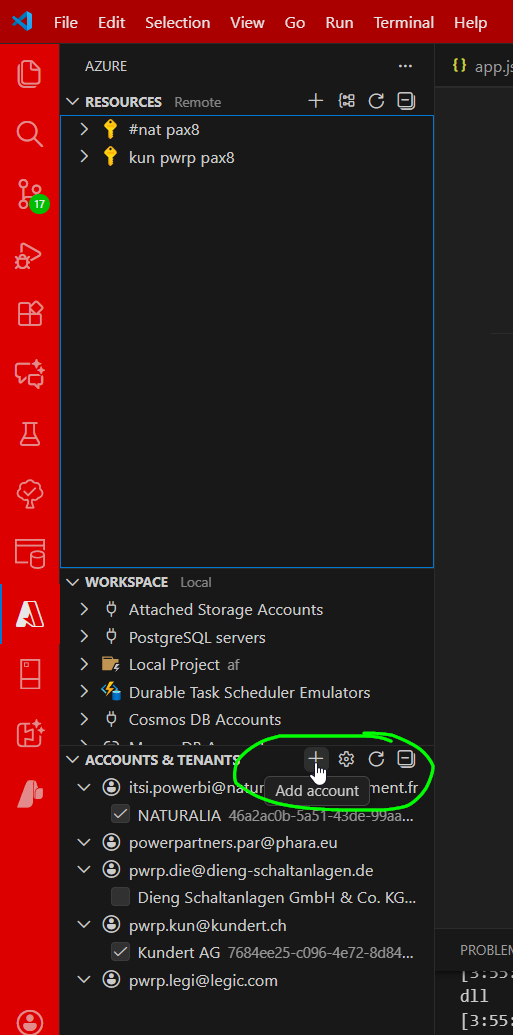Uncheck the Kundert AG tenant checkbox
This screenshot has height=1035, width=513.
[x=120, y=952]
